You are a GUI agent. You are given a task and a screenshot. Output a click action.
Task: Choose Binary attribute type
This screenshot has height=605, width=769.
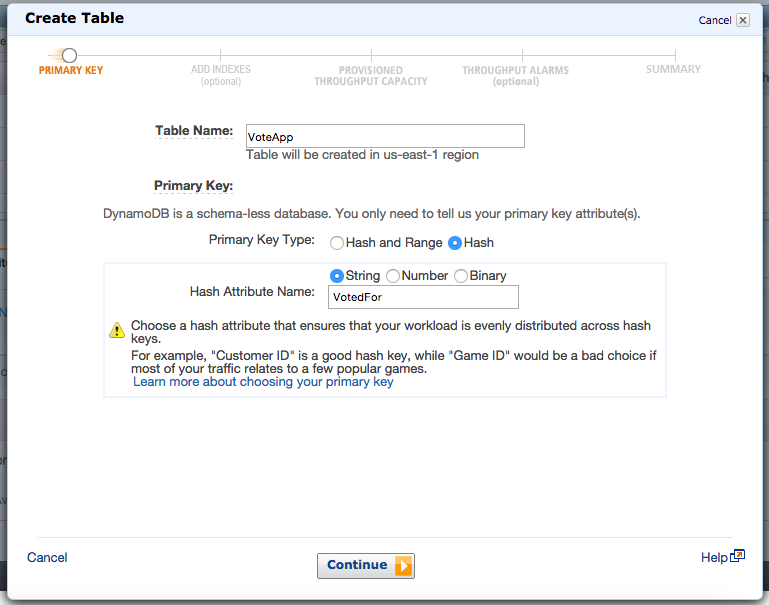point(461,276)
